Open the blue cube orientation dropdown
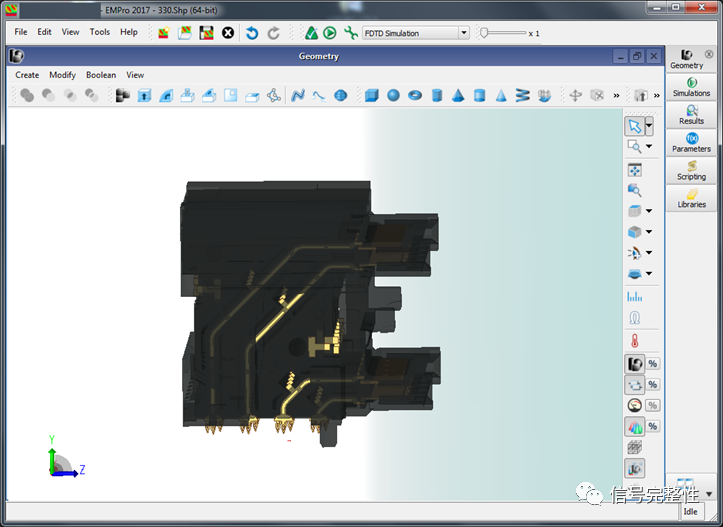 [649, 231]
